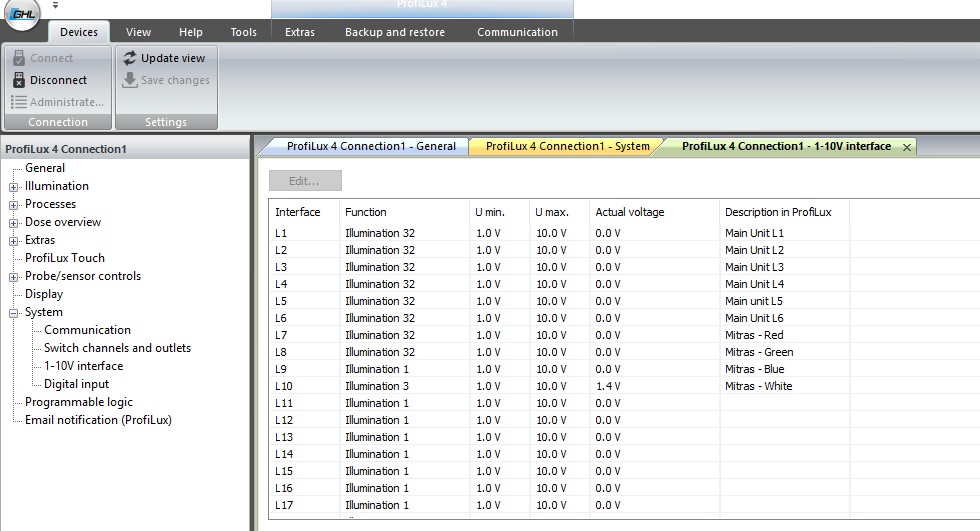Open the Help ribbon tab

point(191,32)
